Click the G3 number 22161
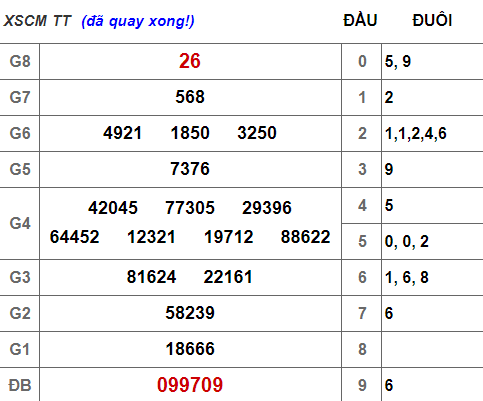The image size is (483, 401). point(228,277)
